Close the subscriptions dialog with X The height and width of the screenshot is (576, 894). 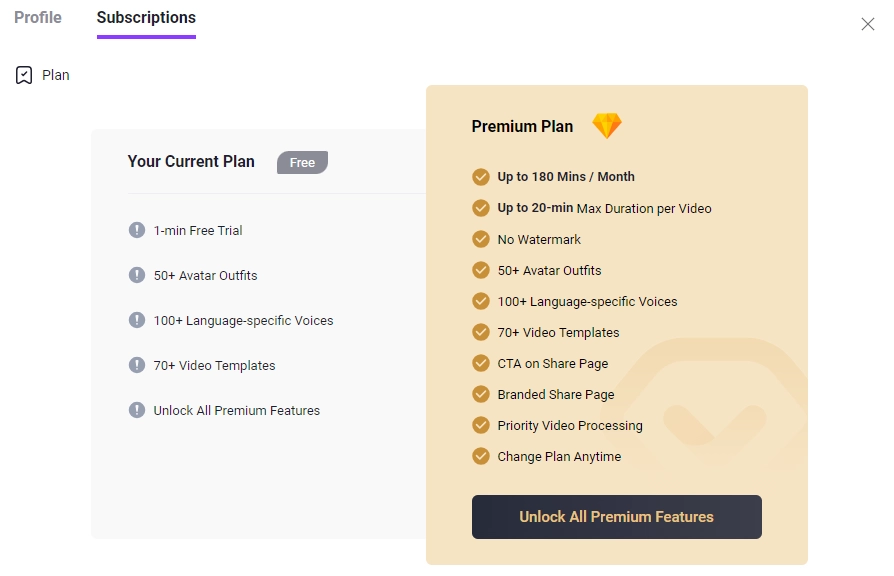click(867, 24)
